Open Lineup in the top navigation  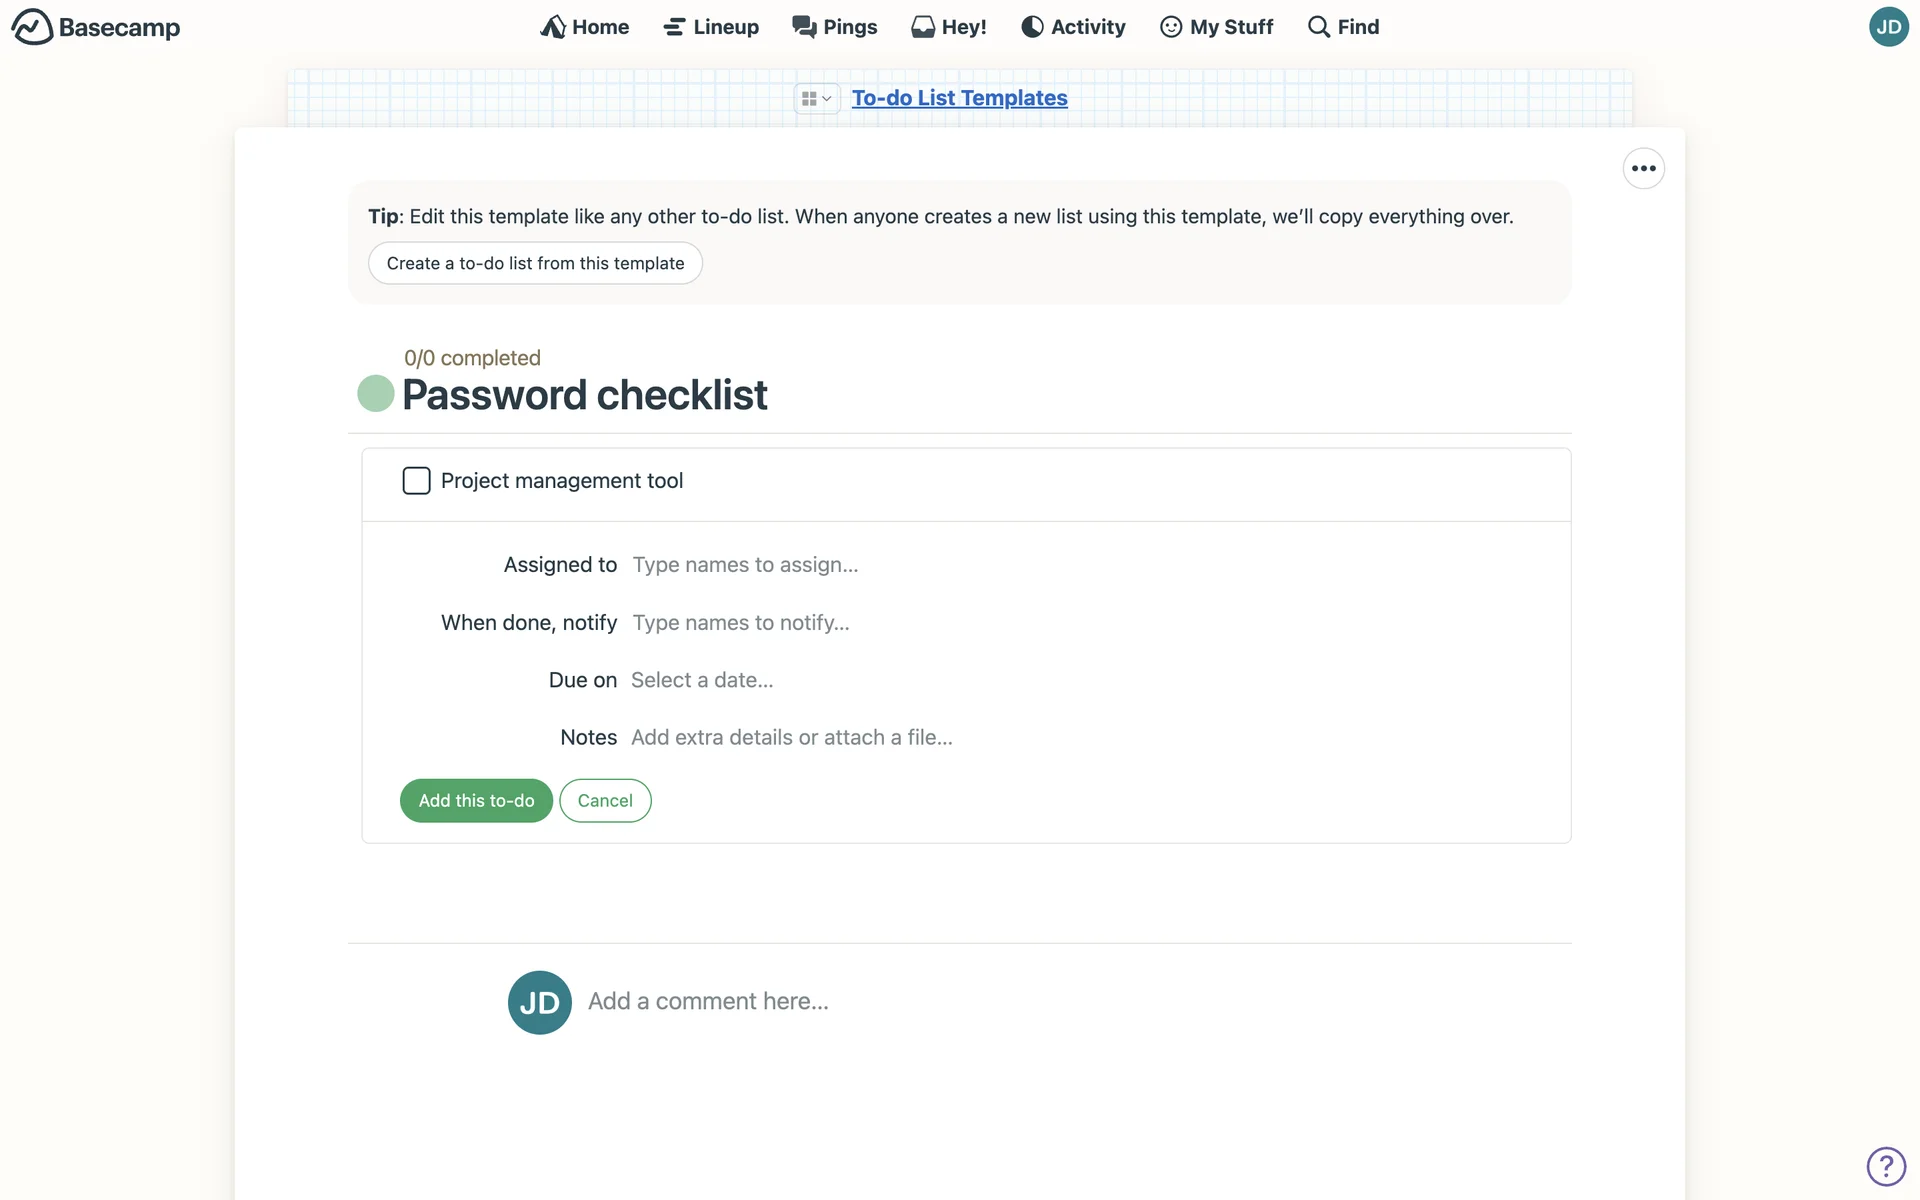coord(711,27)
